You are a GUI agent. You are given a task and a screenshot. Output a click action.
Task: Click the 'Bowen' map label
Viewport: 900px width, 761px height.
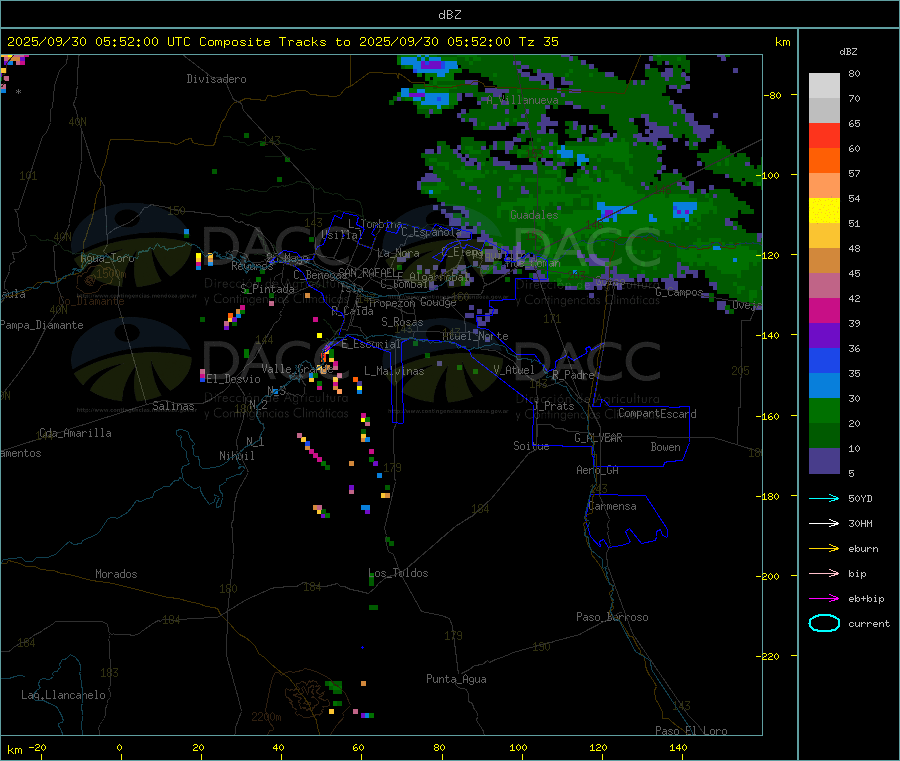coord(665,447)
